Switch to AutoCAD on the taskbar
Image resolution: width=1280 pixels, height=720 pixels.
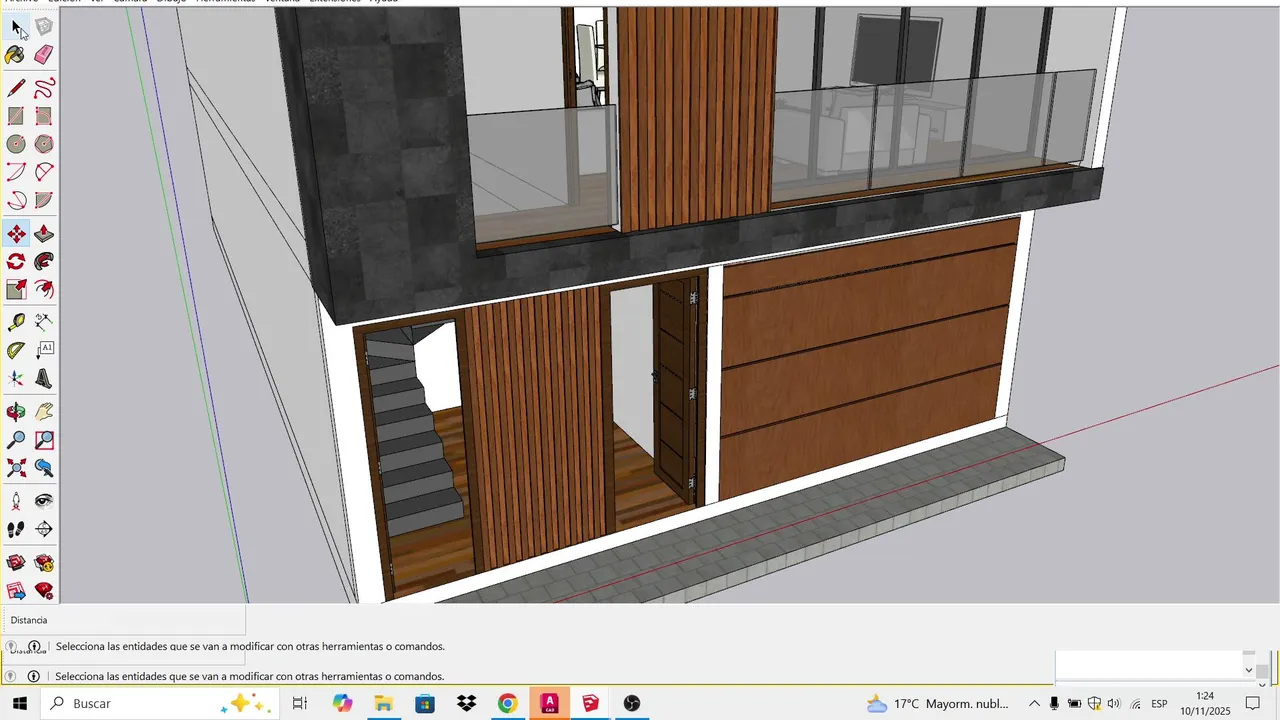(x=549, y=703)
